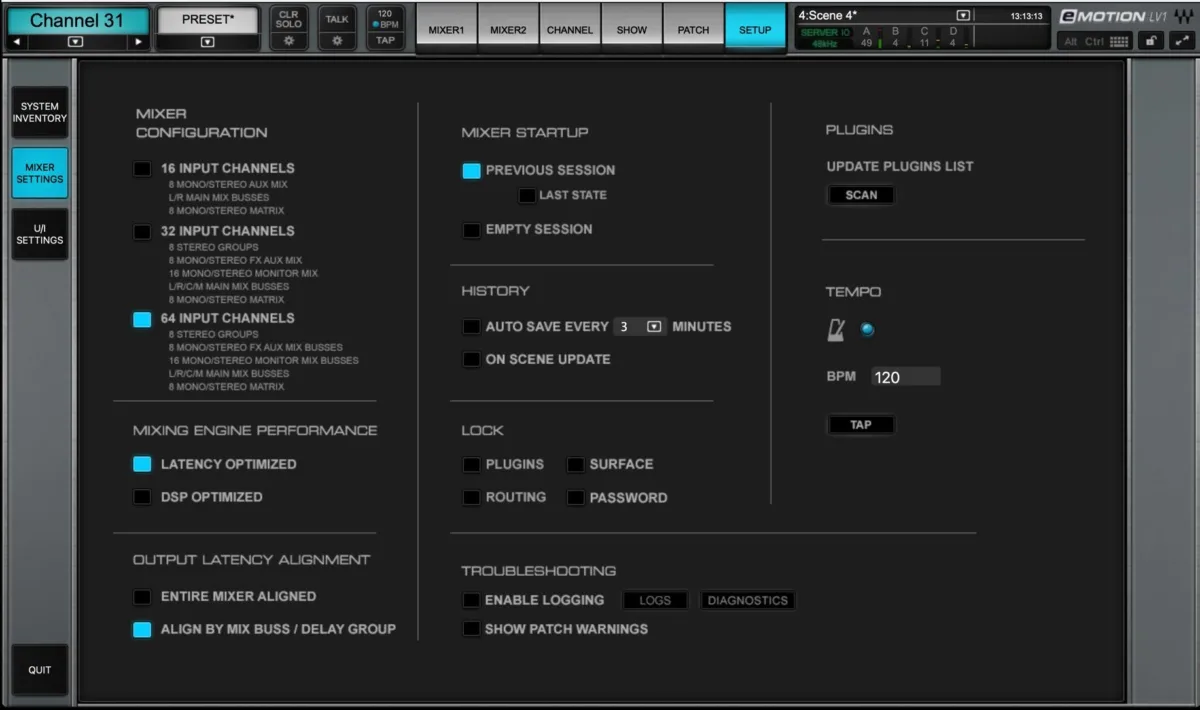Open the PRESET dropdown menu

pos(207,42)
